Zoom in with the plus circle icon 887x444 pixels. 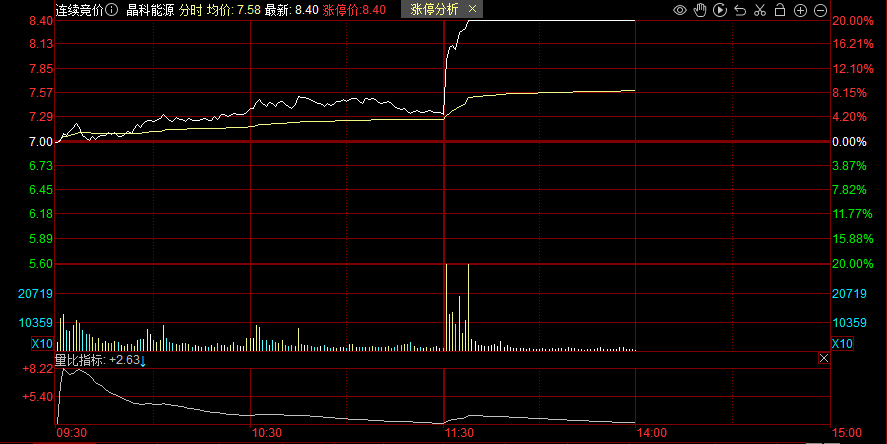click(800, 10)
